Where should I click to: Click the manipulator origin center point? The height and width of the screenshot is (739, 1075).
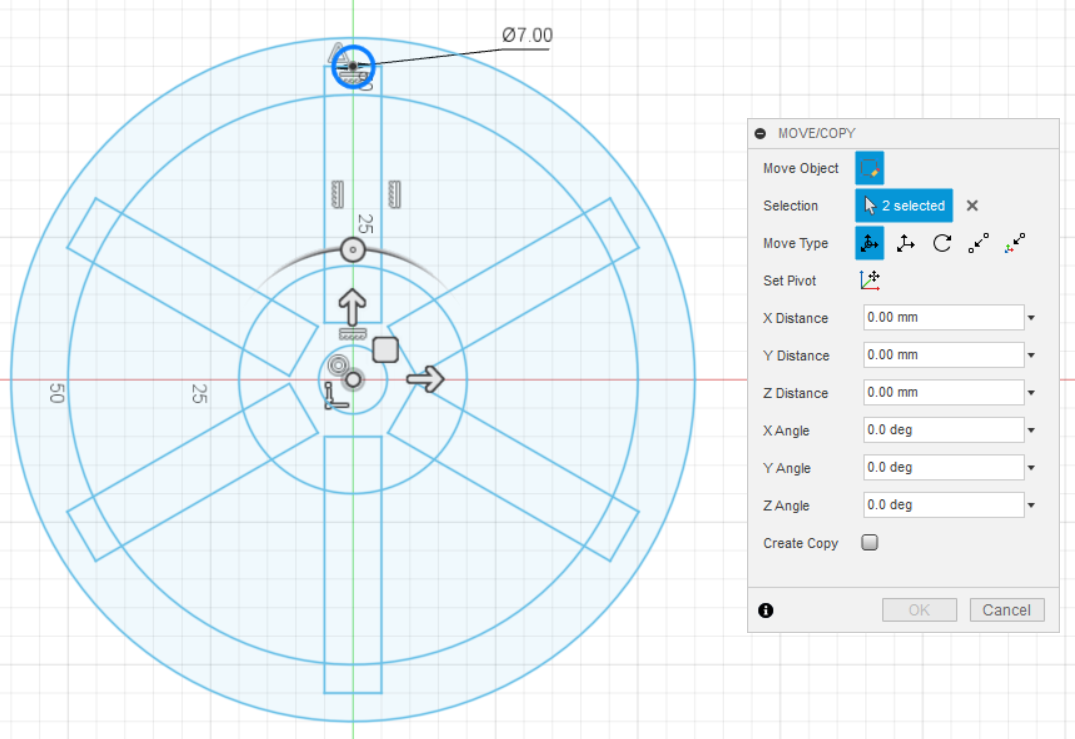pyautogui.click(x=352, y=379)
